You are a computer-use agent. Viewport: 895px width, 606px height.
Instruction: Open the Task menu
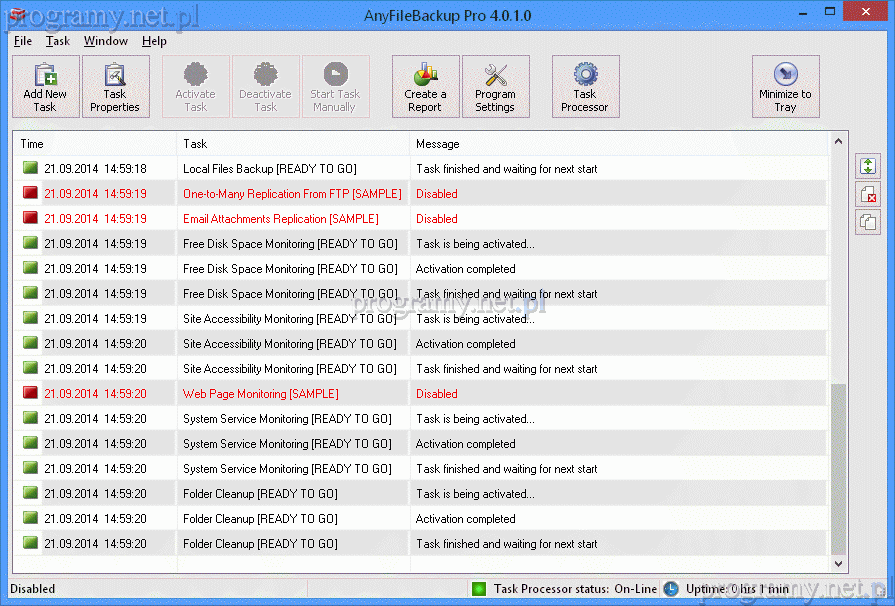(58, 41)
